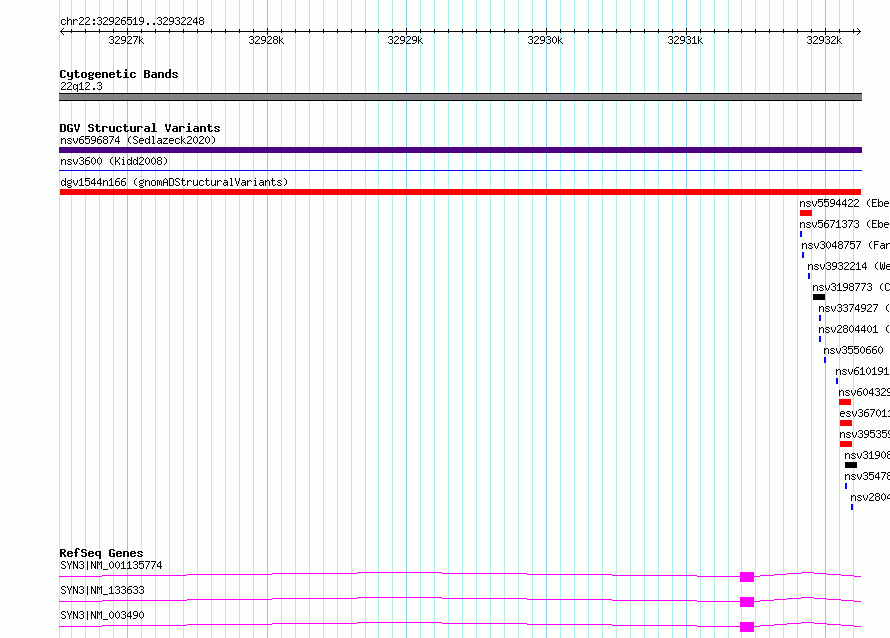Image resolution: width=890 pixels, height=638 pixels.
Task: Select the magenta exon box of SYN3|NM_003490
Action: 747,627
